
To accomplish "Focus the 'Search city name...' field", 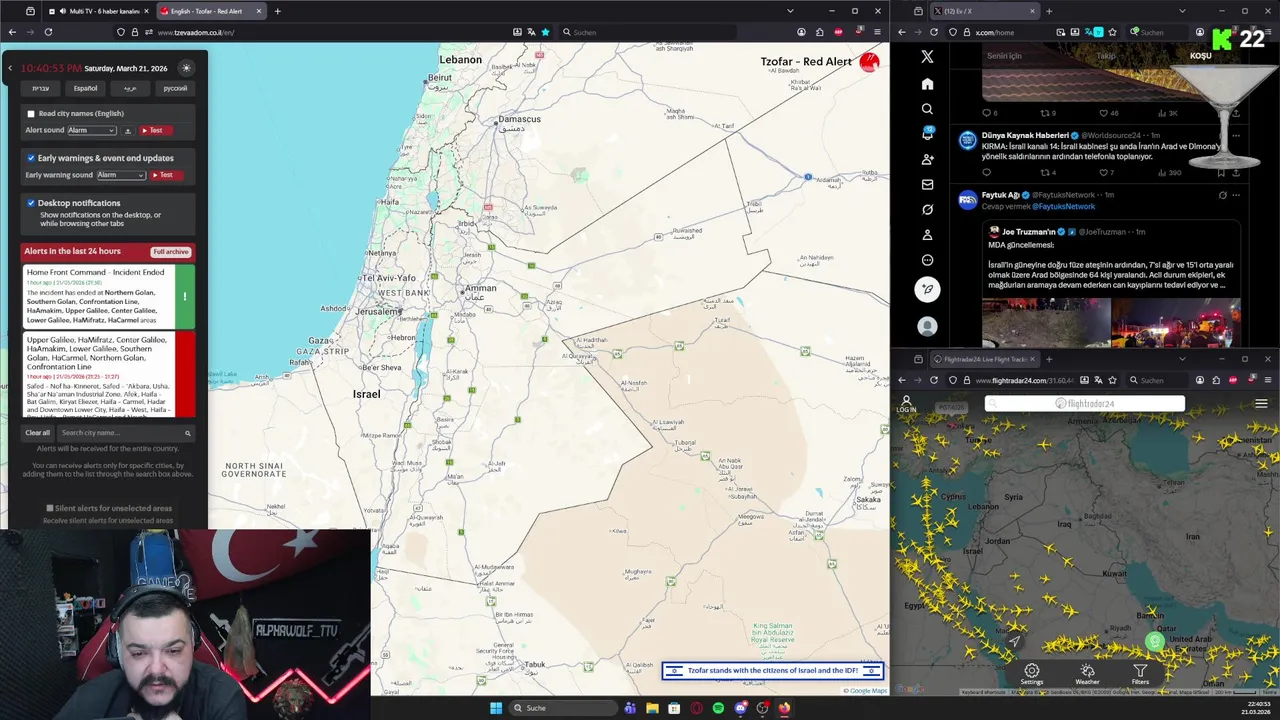I will (125, 433).
